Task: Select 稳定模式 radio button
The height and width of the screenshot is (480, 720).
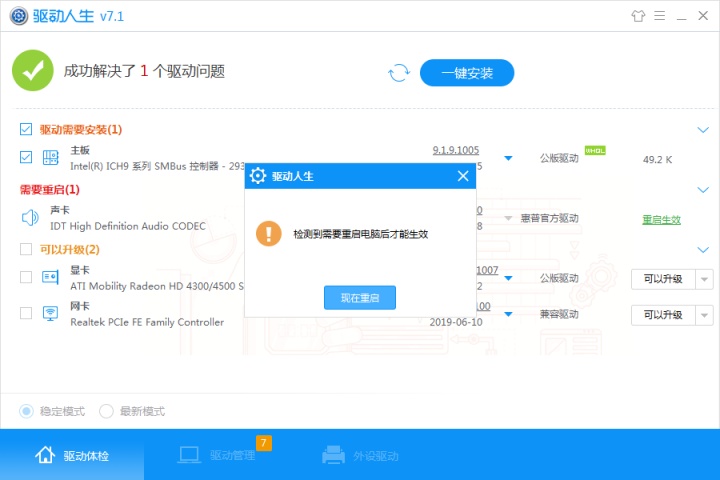Action: click(26, 411)
